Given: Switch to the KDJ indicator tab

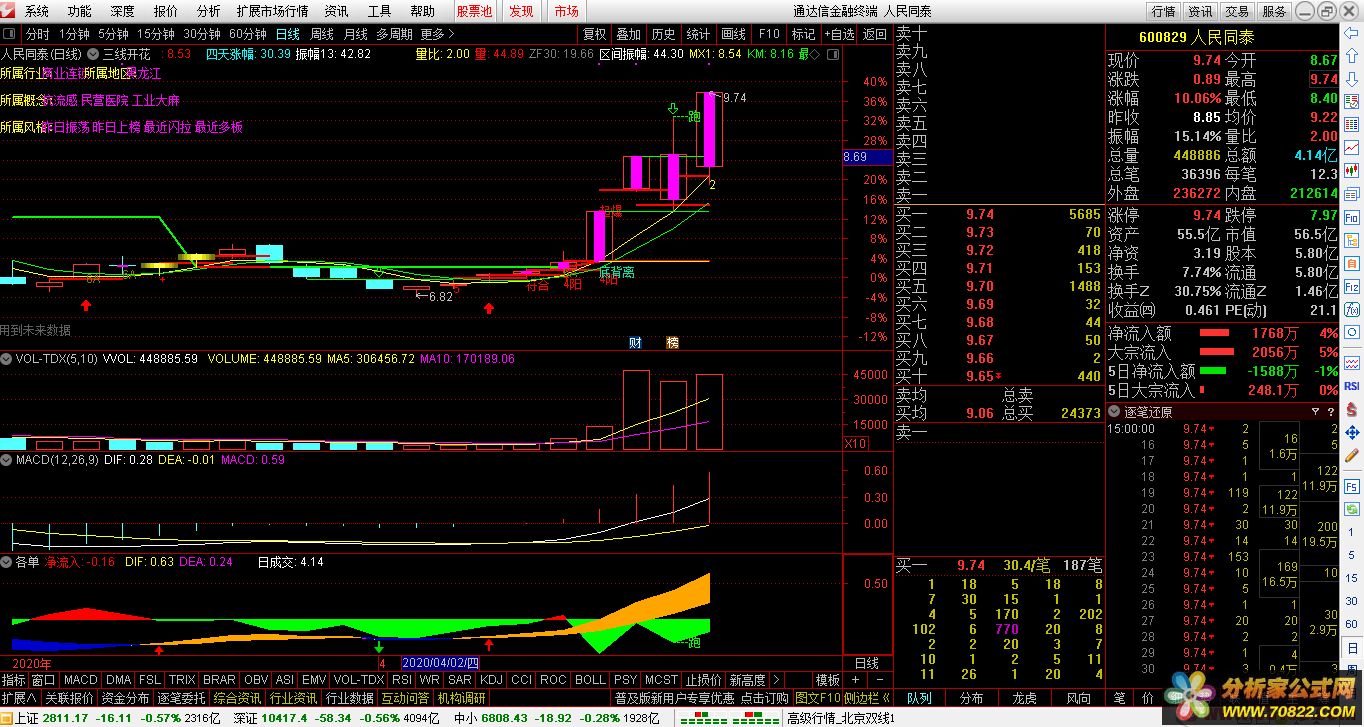Looking at the screenshot, I should [491, 680].
